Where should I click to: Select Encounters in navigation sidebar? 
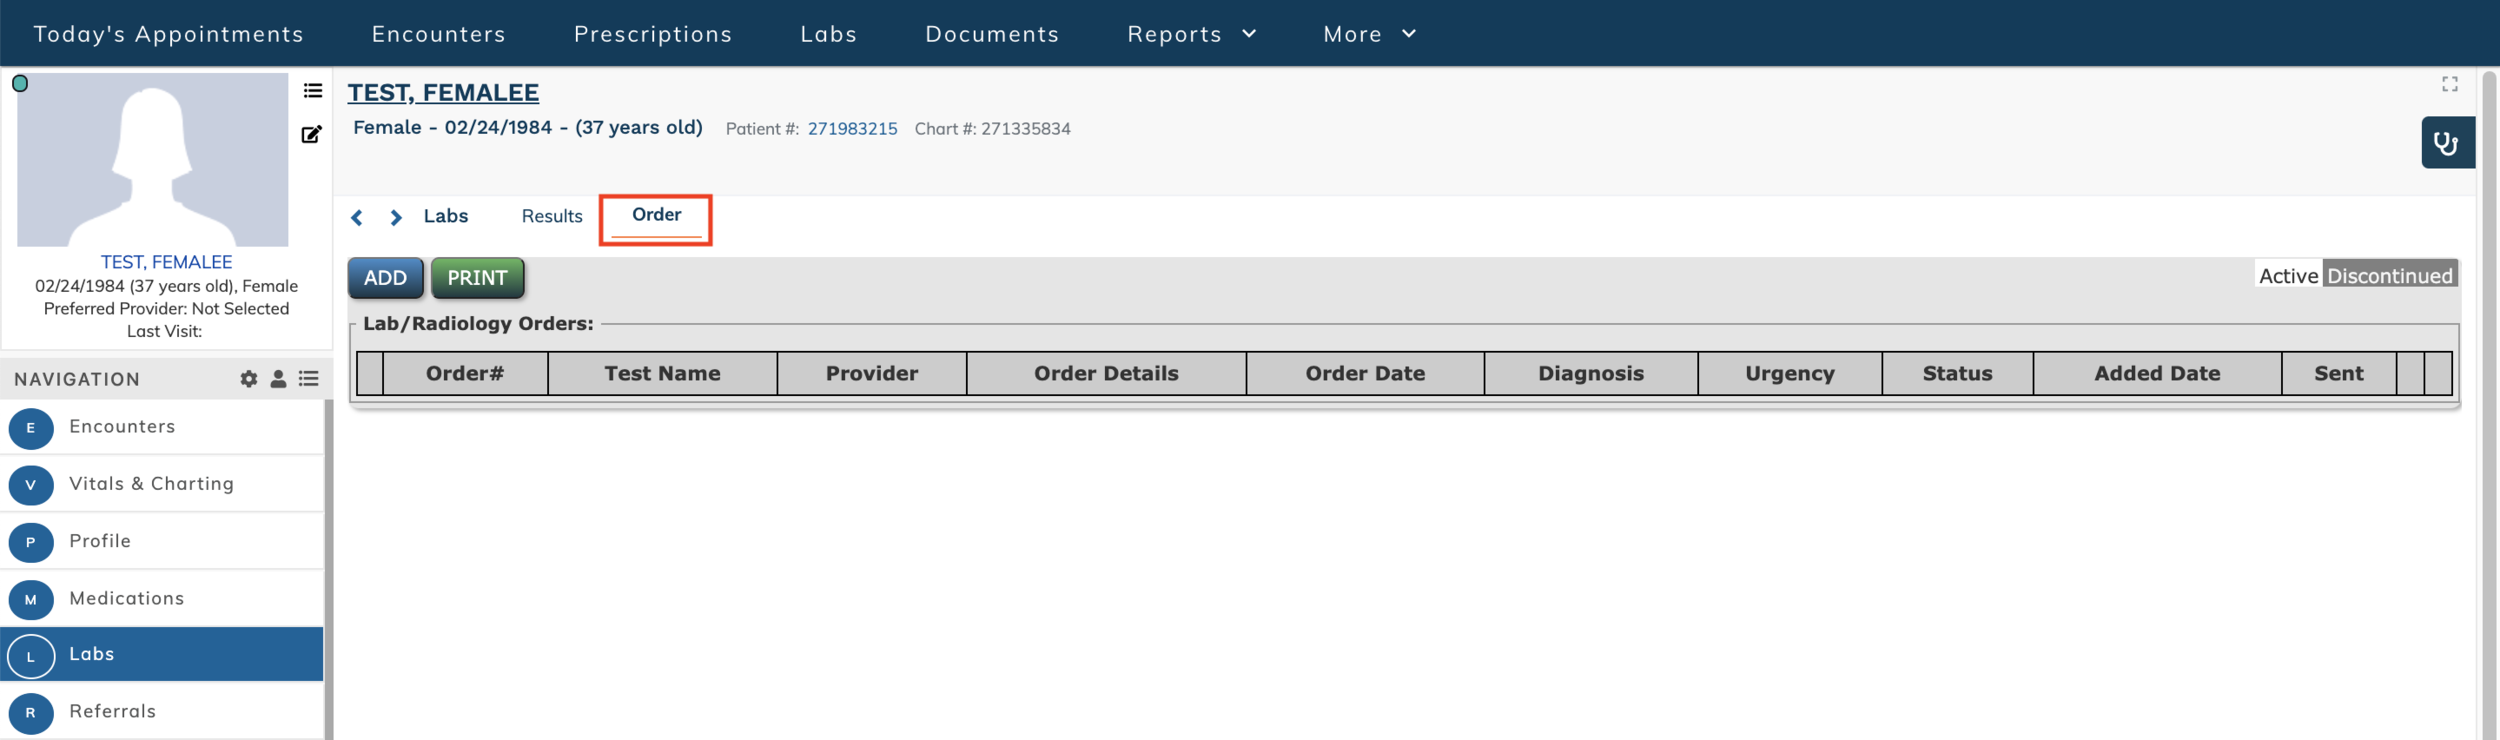(162, 427)
